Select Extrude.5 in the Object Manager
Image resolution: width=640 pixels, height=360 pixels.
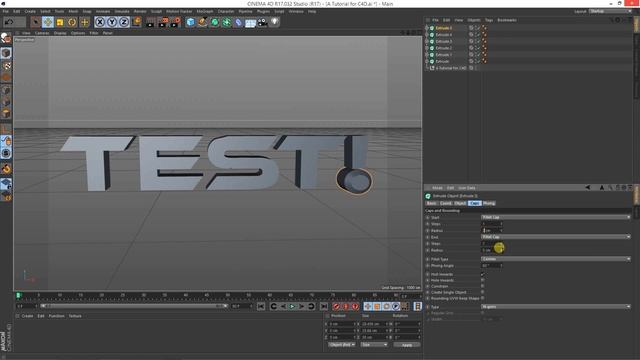[x=443, y=28]
